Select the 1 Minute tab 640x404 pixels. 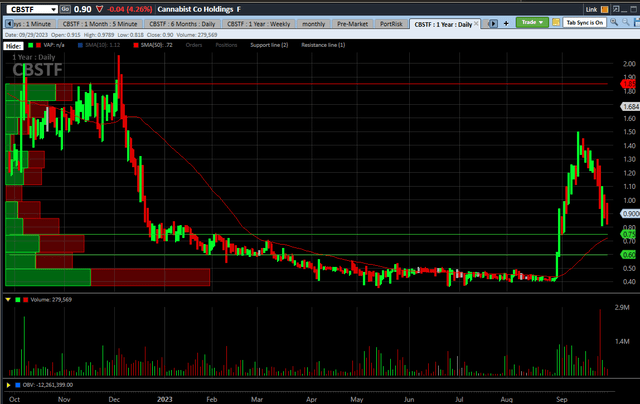34,24
